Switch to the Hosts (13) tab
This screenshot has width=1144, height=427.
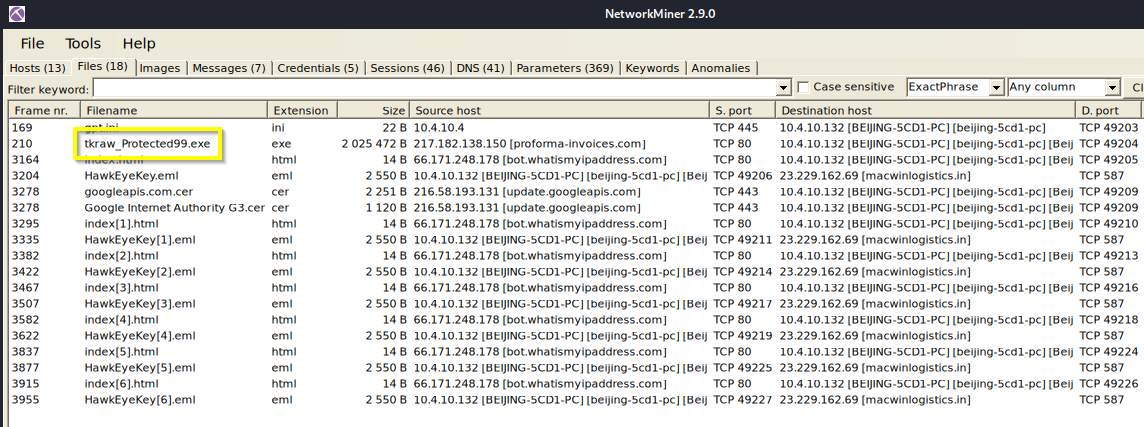tap(38, 68)
